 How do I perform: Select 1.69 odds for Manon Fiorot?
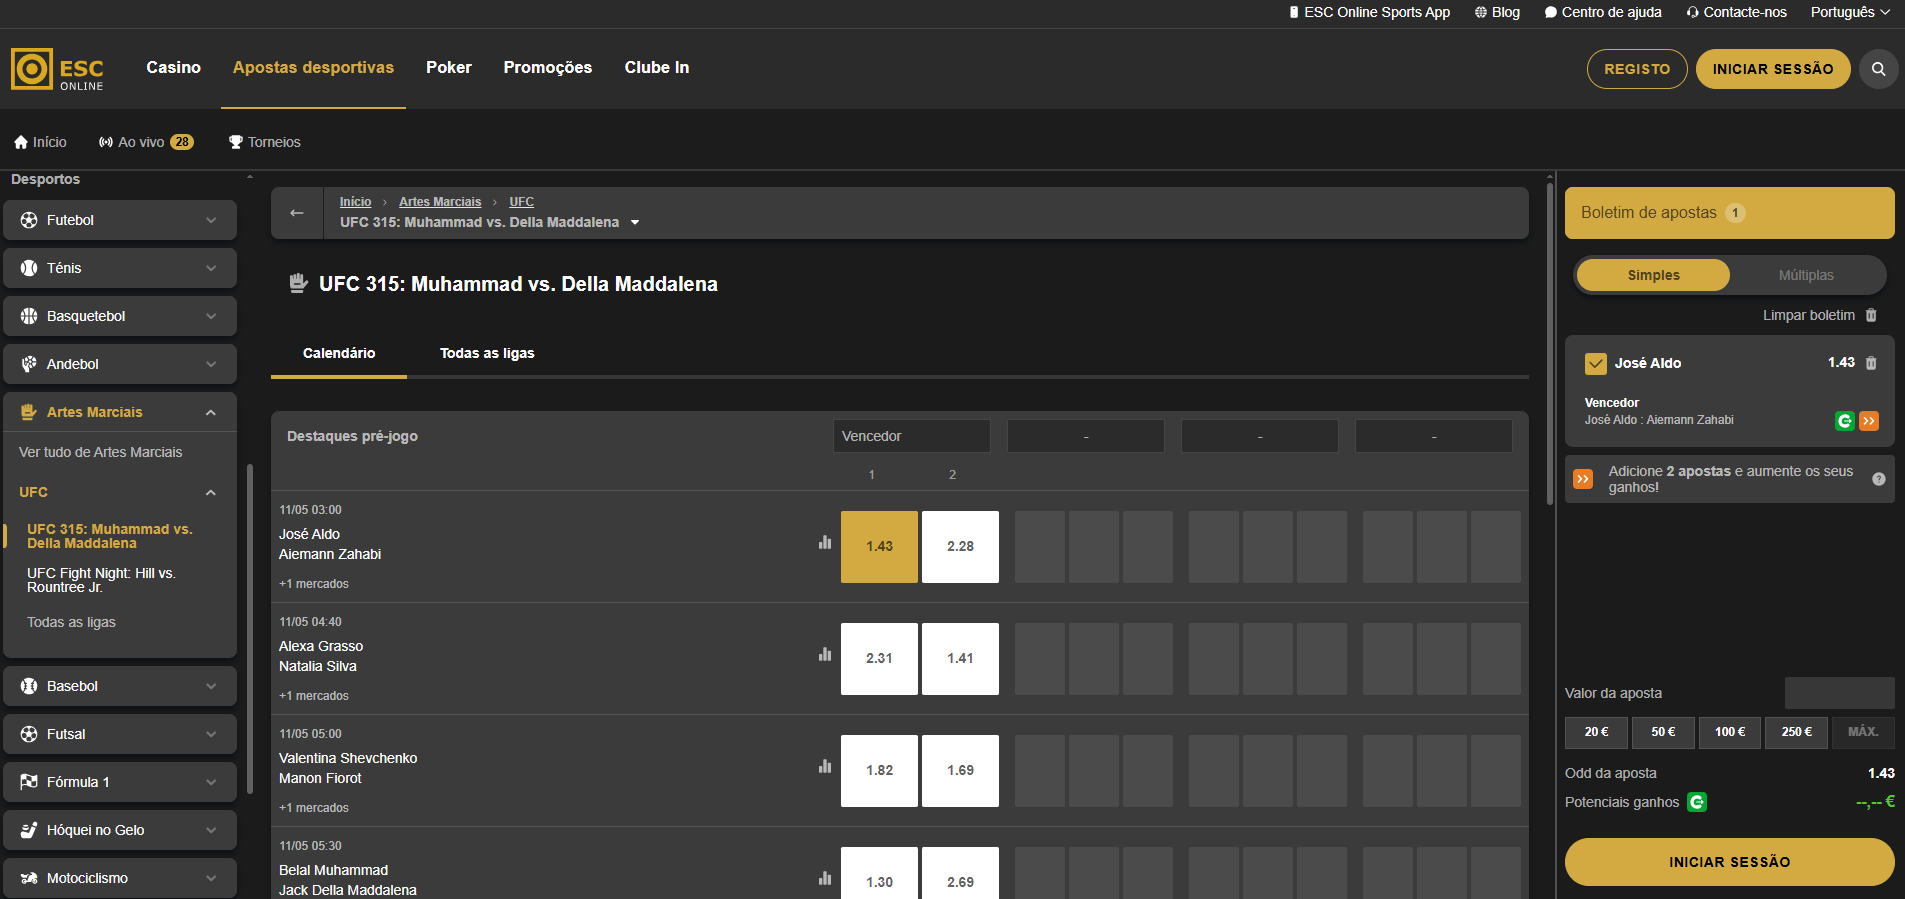pos(960,771)
